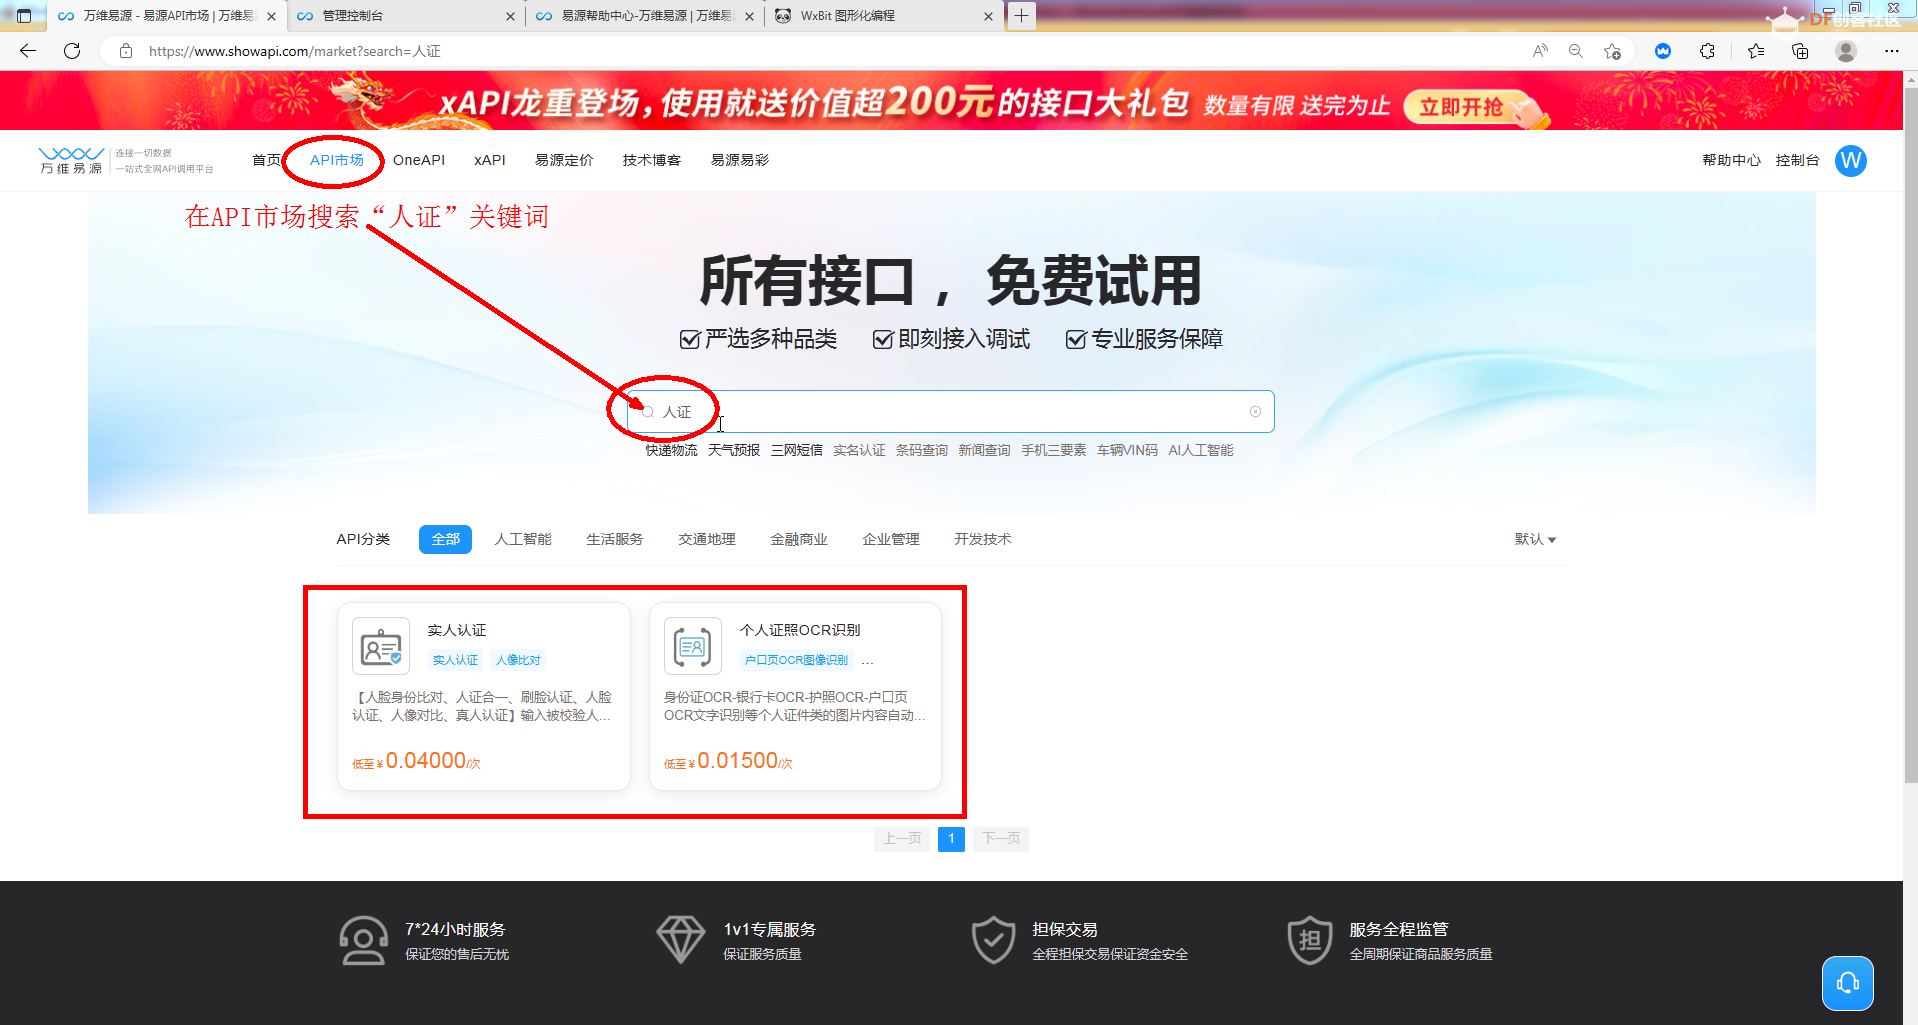
Task: Open xAPI in the nav bar
Action: [490, 160]
